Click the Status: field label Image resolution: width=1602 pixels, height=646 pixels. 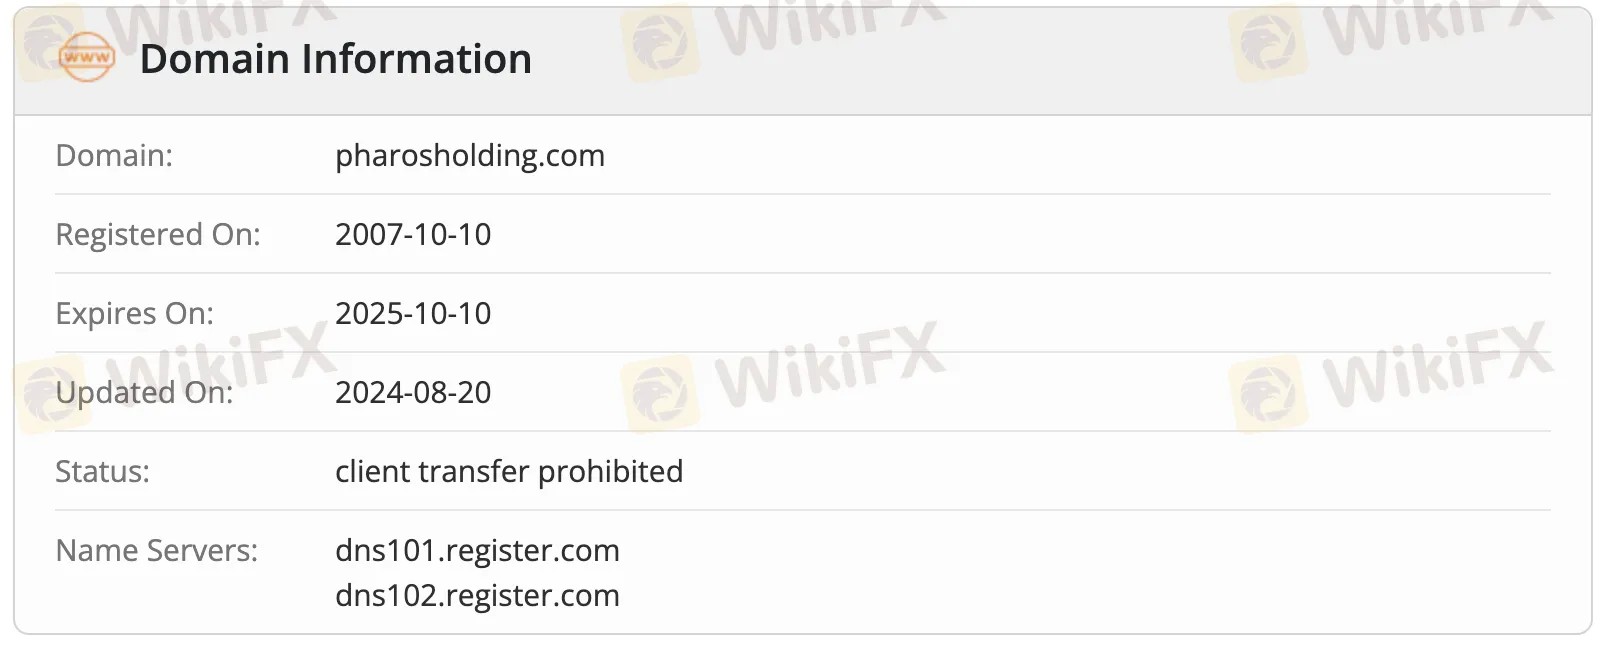click(x=102, y=472)
